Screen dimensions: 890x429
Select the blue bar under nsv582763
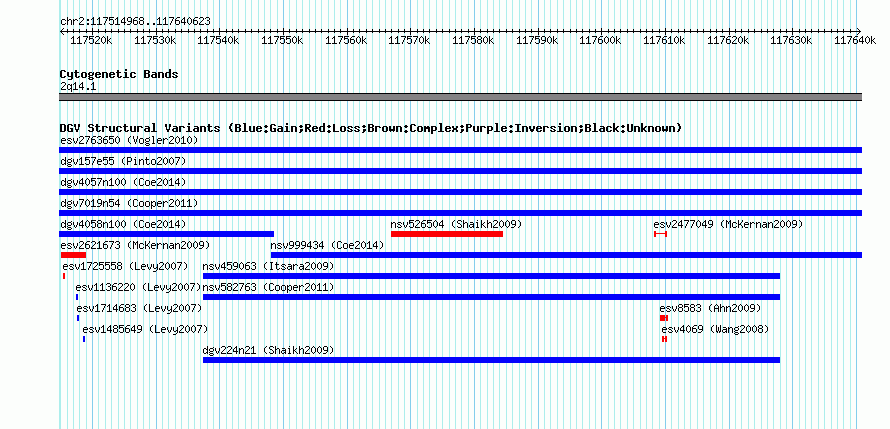(492, 297)
